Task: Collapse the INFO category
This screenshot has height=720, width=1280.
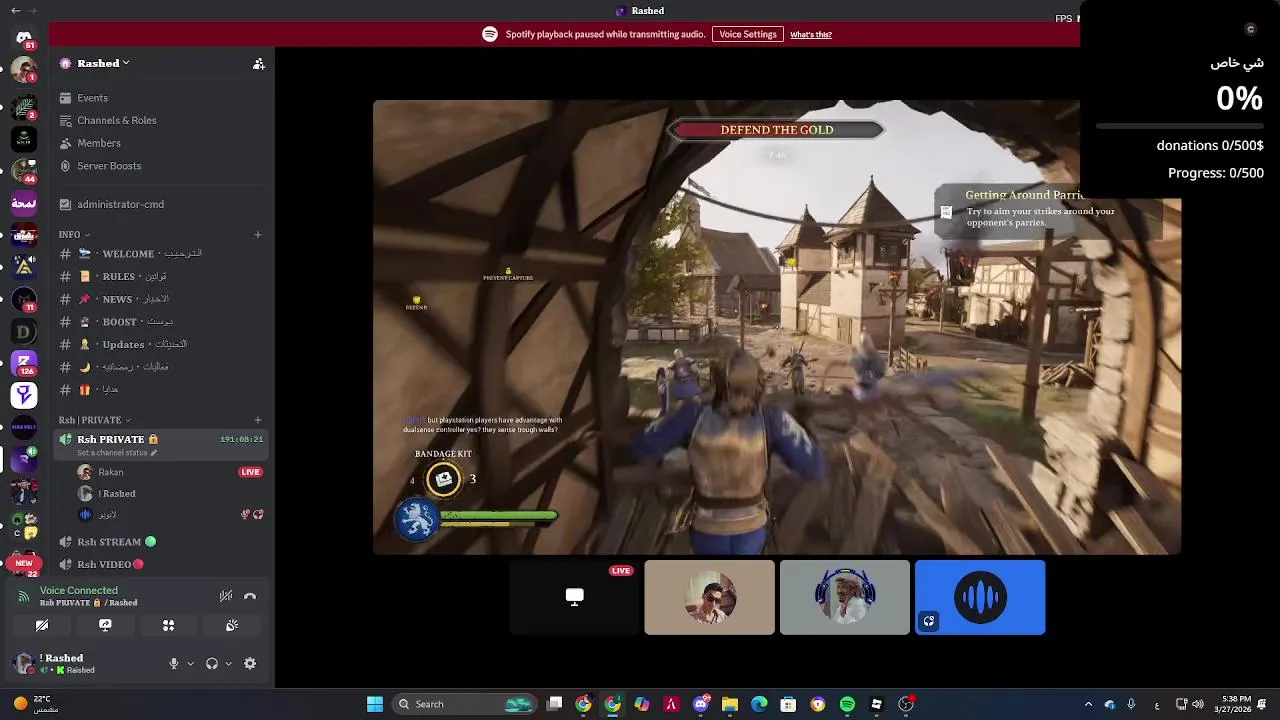Action: (74, 235)
